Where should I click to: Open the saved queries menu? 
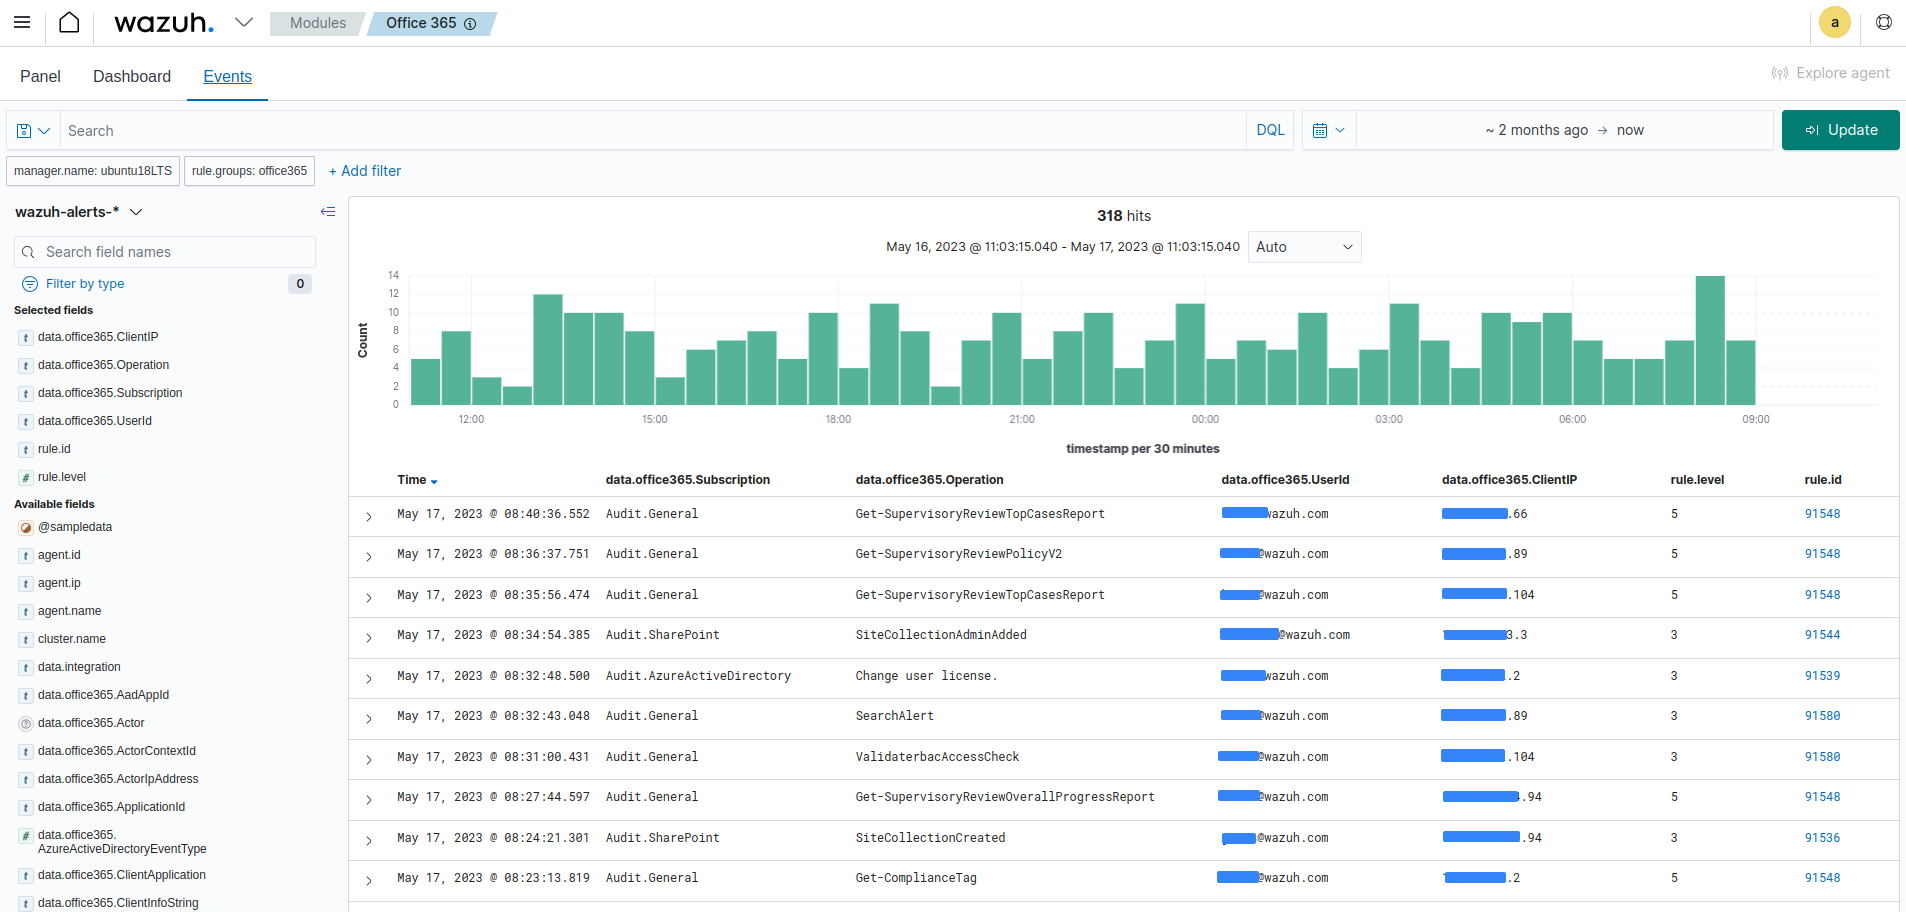click(33, 131)
